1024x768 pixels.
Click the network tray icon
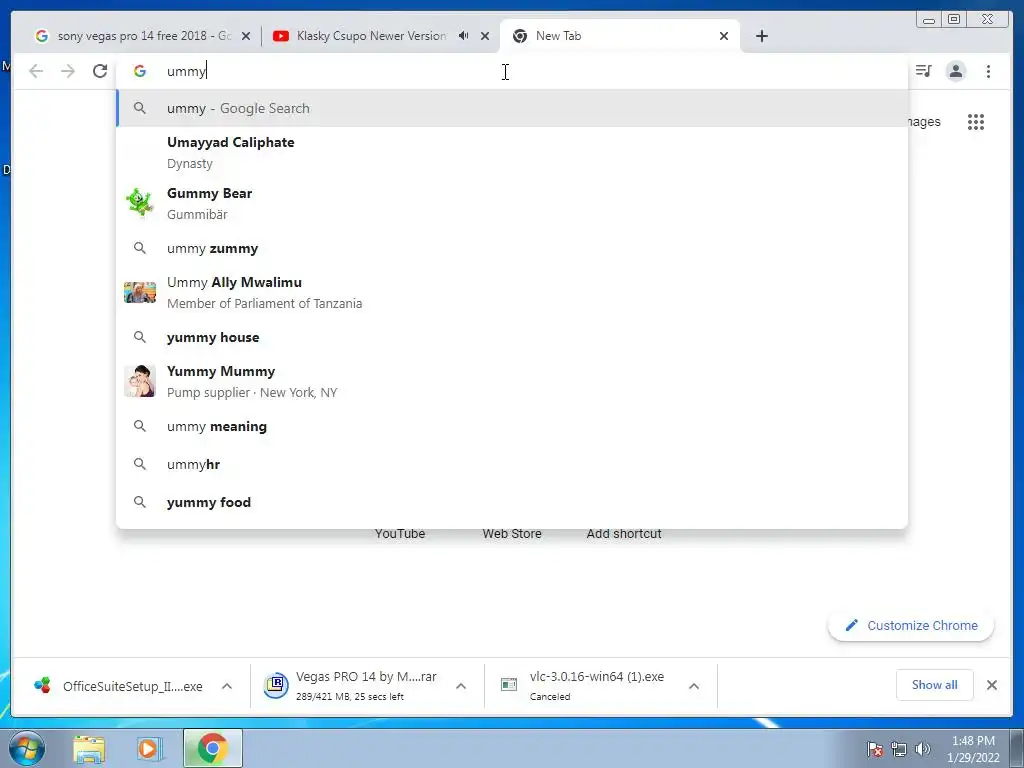(899, 749)
